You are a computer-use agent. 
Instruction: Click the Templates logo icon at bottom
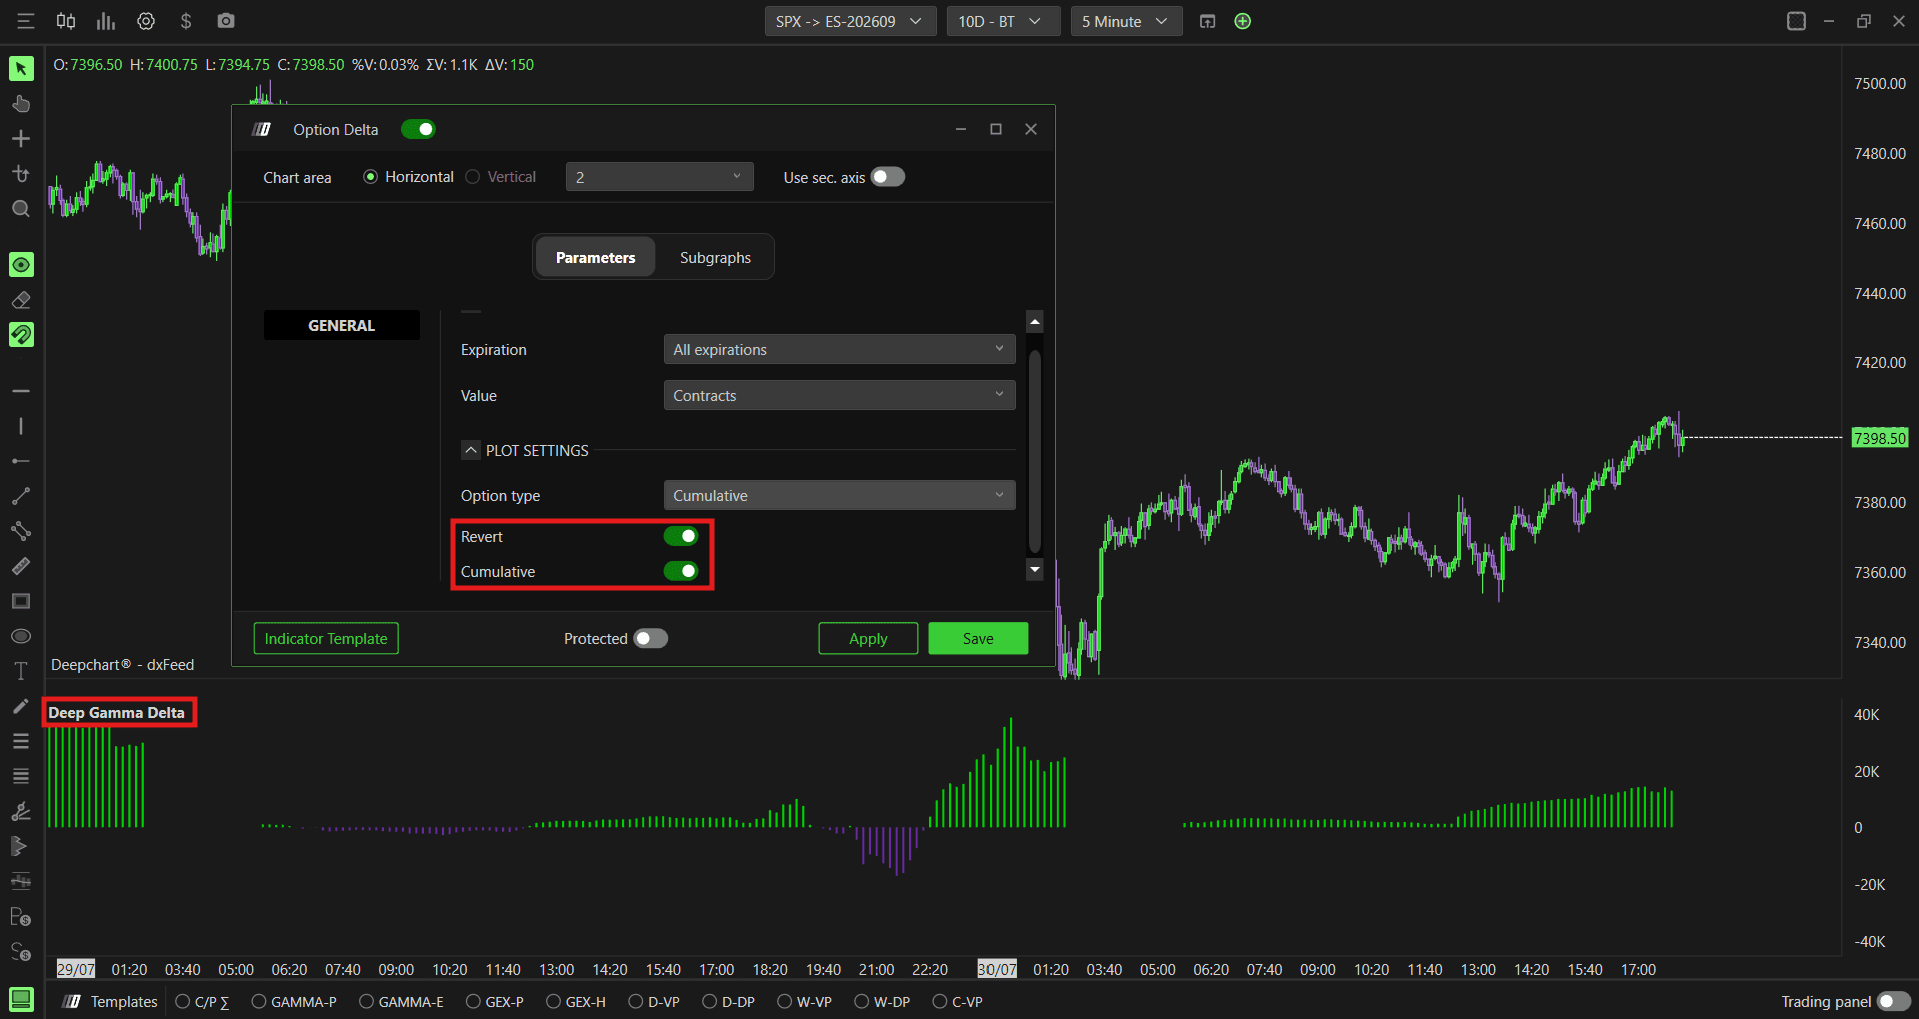coord(71,1001)
